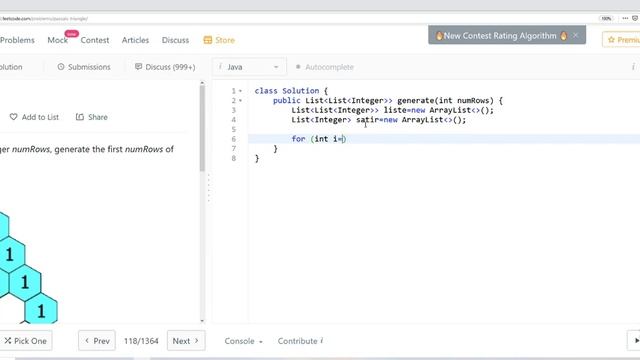Click the 'class Solution' text on line 1
The width and height of the screenshot is (640, 360).
coord(287,91)
